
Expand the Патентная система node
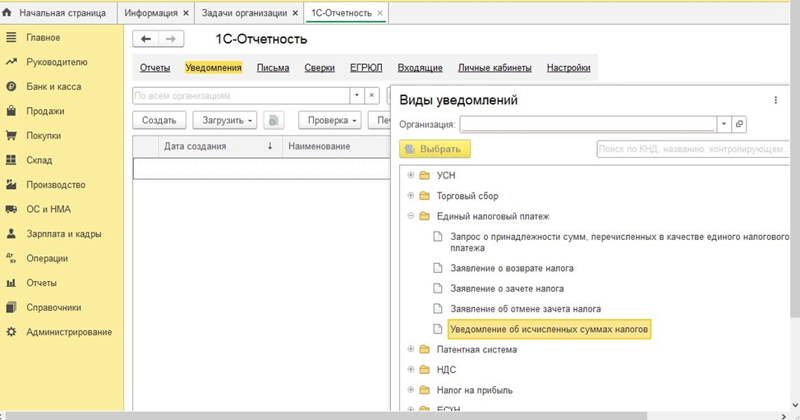(411, 349)
